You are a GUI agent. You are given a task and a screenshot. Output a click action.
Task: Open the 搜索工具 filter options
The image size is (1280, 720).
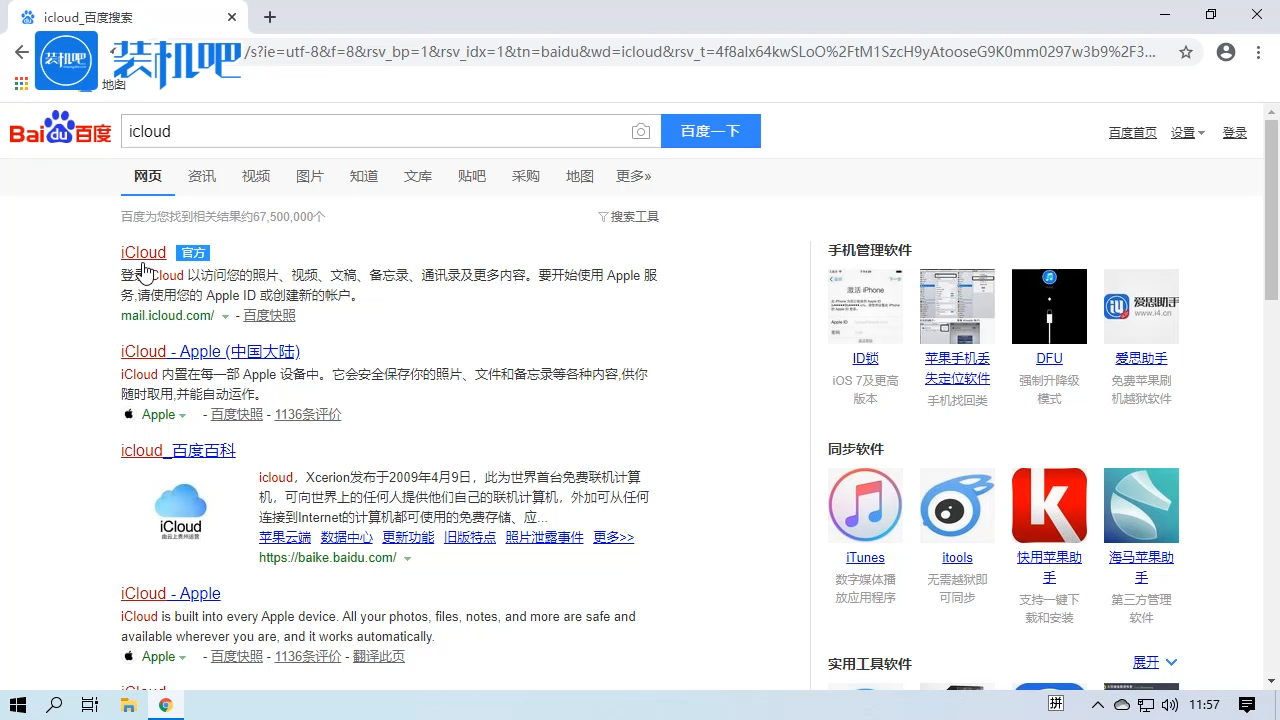tap(629, 217)
